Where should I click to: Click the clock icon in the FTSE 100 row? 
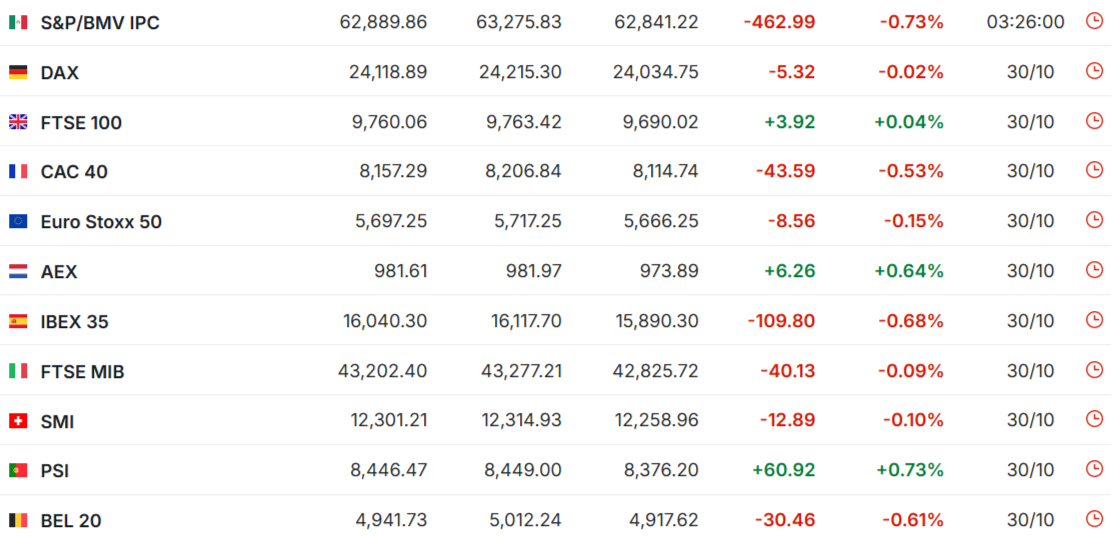click(1094, 121)
